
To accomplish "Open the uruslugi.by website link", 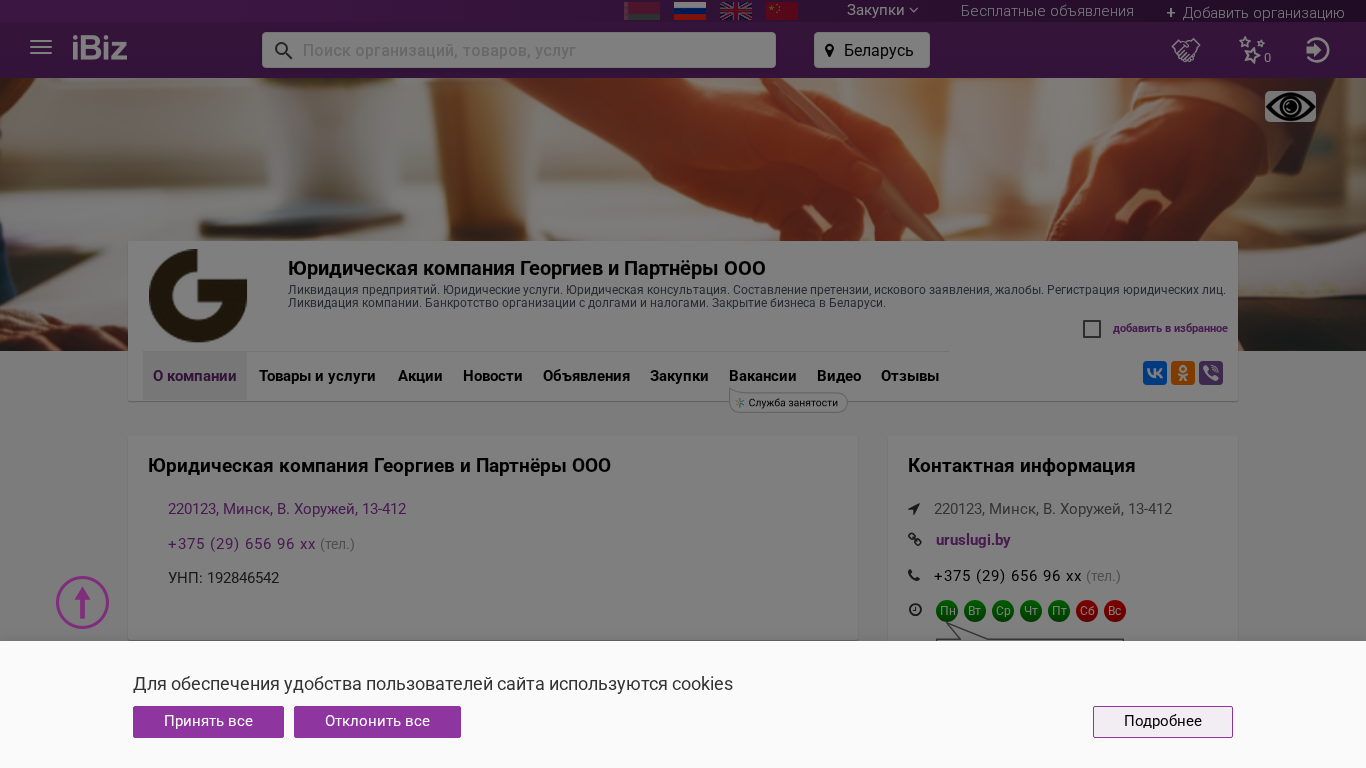I will pos(973,540).
